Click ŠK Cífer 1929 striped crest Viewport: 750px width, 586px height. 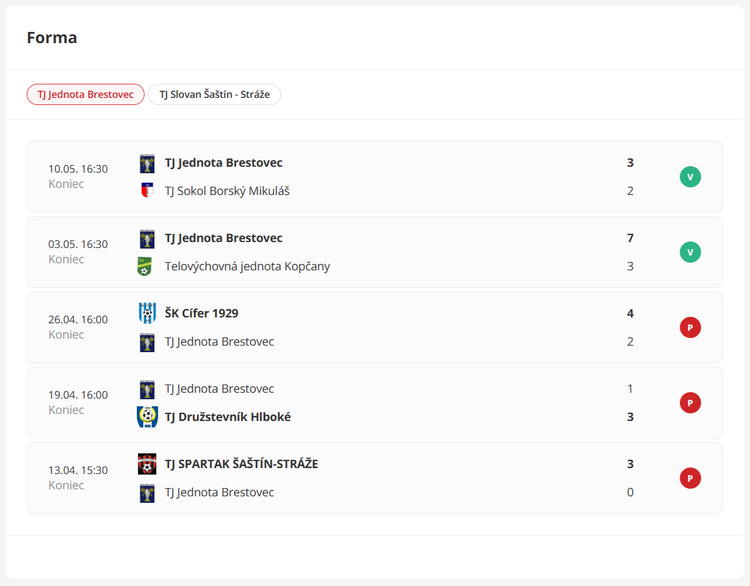click(x=147, y=313)
